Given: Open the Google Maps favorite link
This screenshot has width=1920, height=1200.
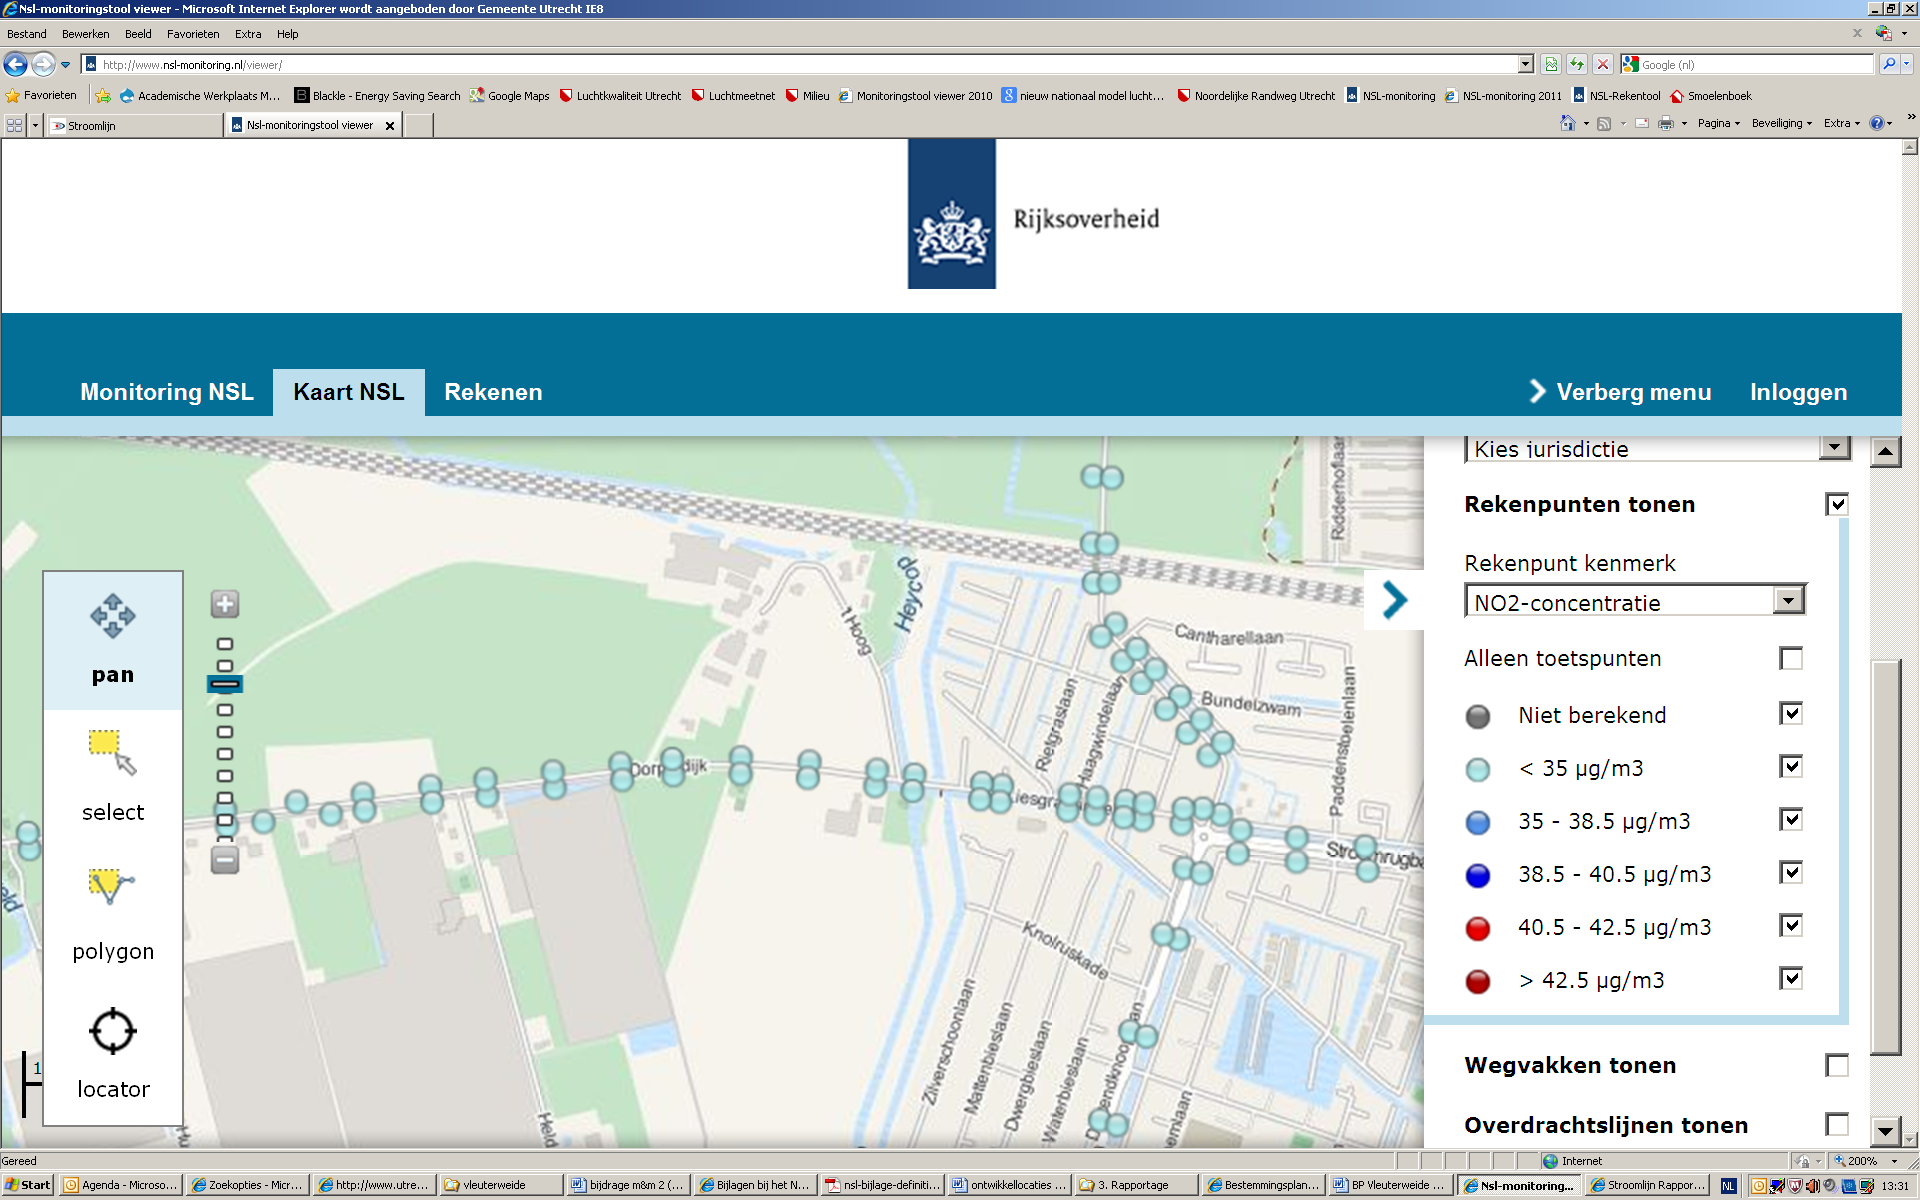Looking at the screenshot, I should point(510,96).
